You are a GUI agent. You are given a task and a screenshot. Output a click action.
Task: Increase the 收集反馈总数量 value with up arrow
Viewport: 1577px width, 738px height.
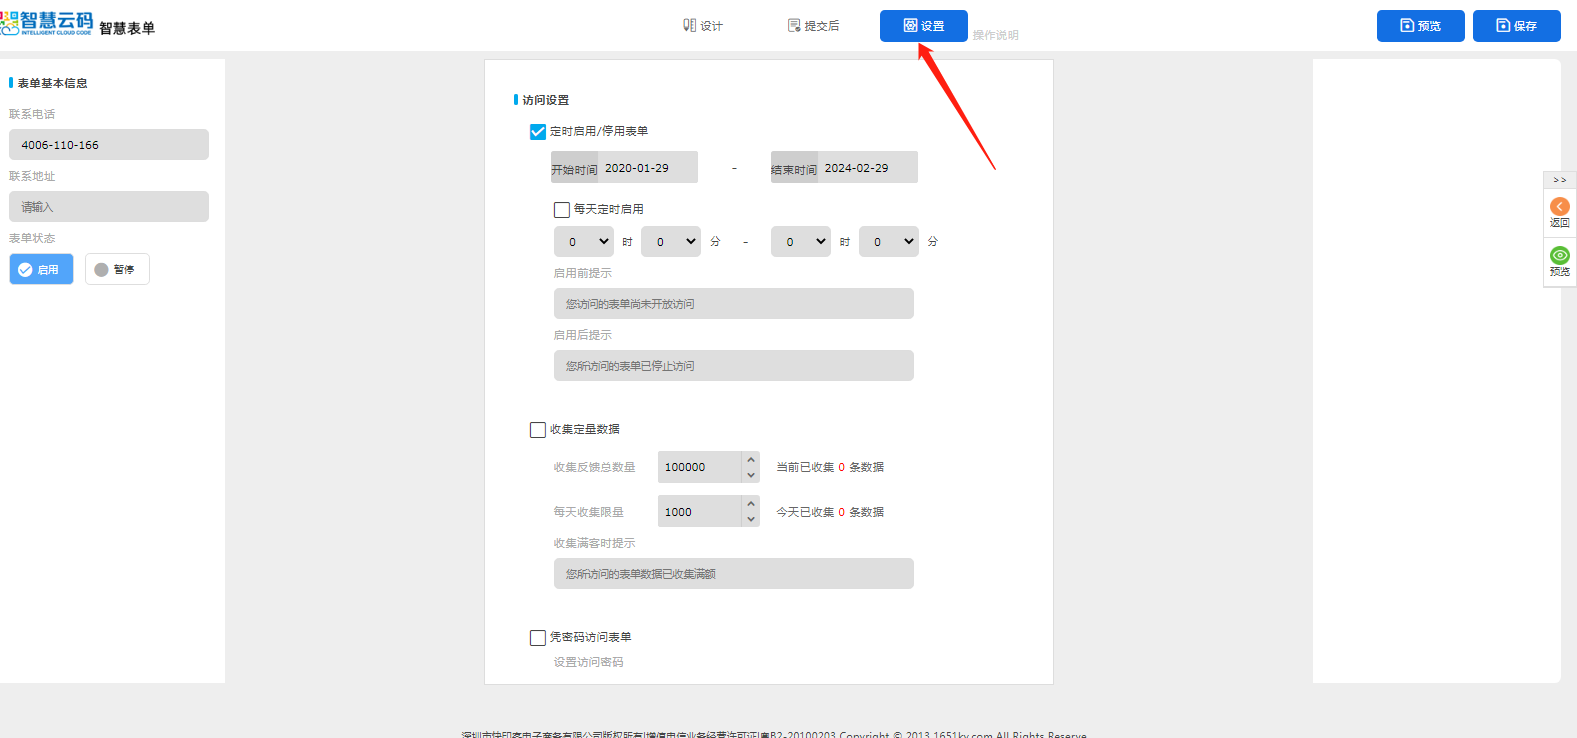pos(751,460)
